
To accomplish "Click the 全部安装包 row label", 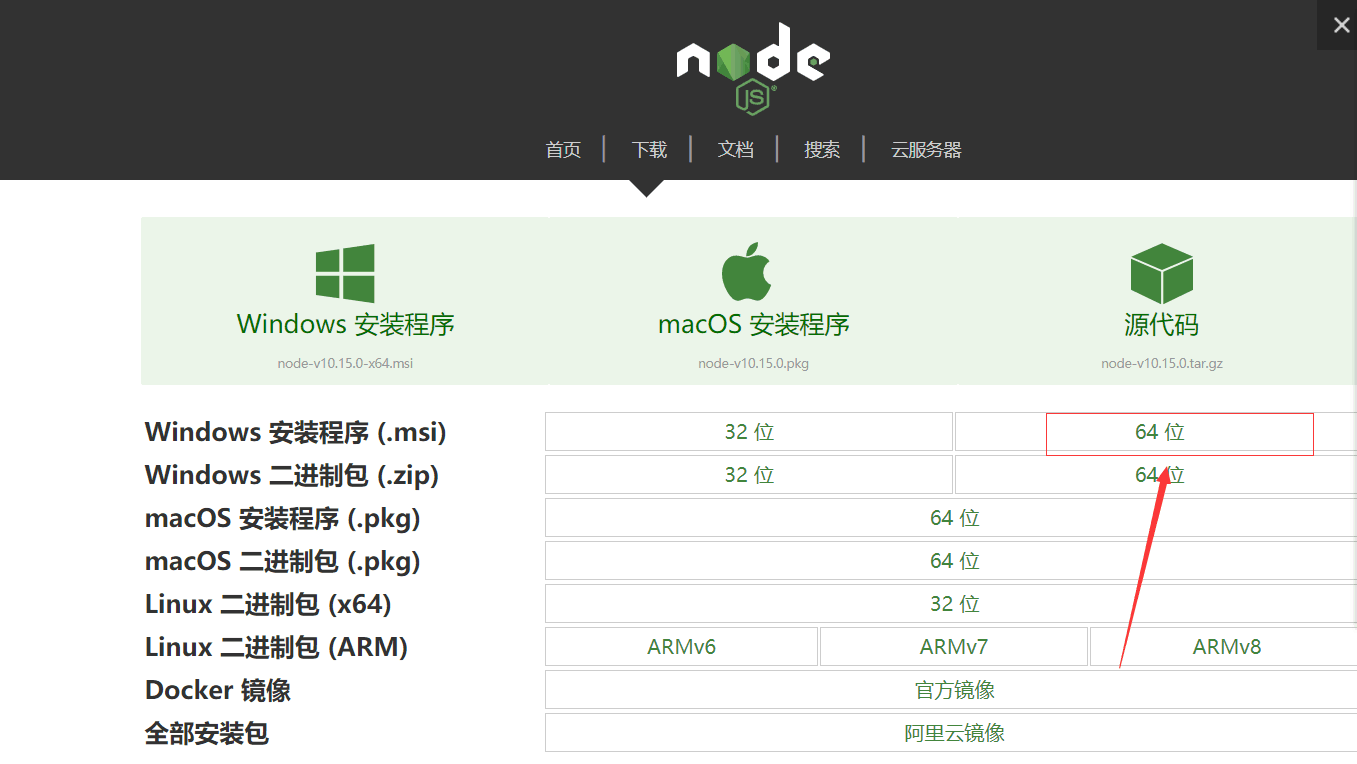I will [207, 733].
